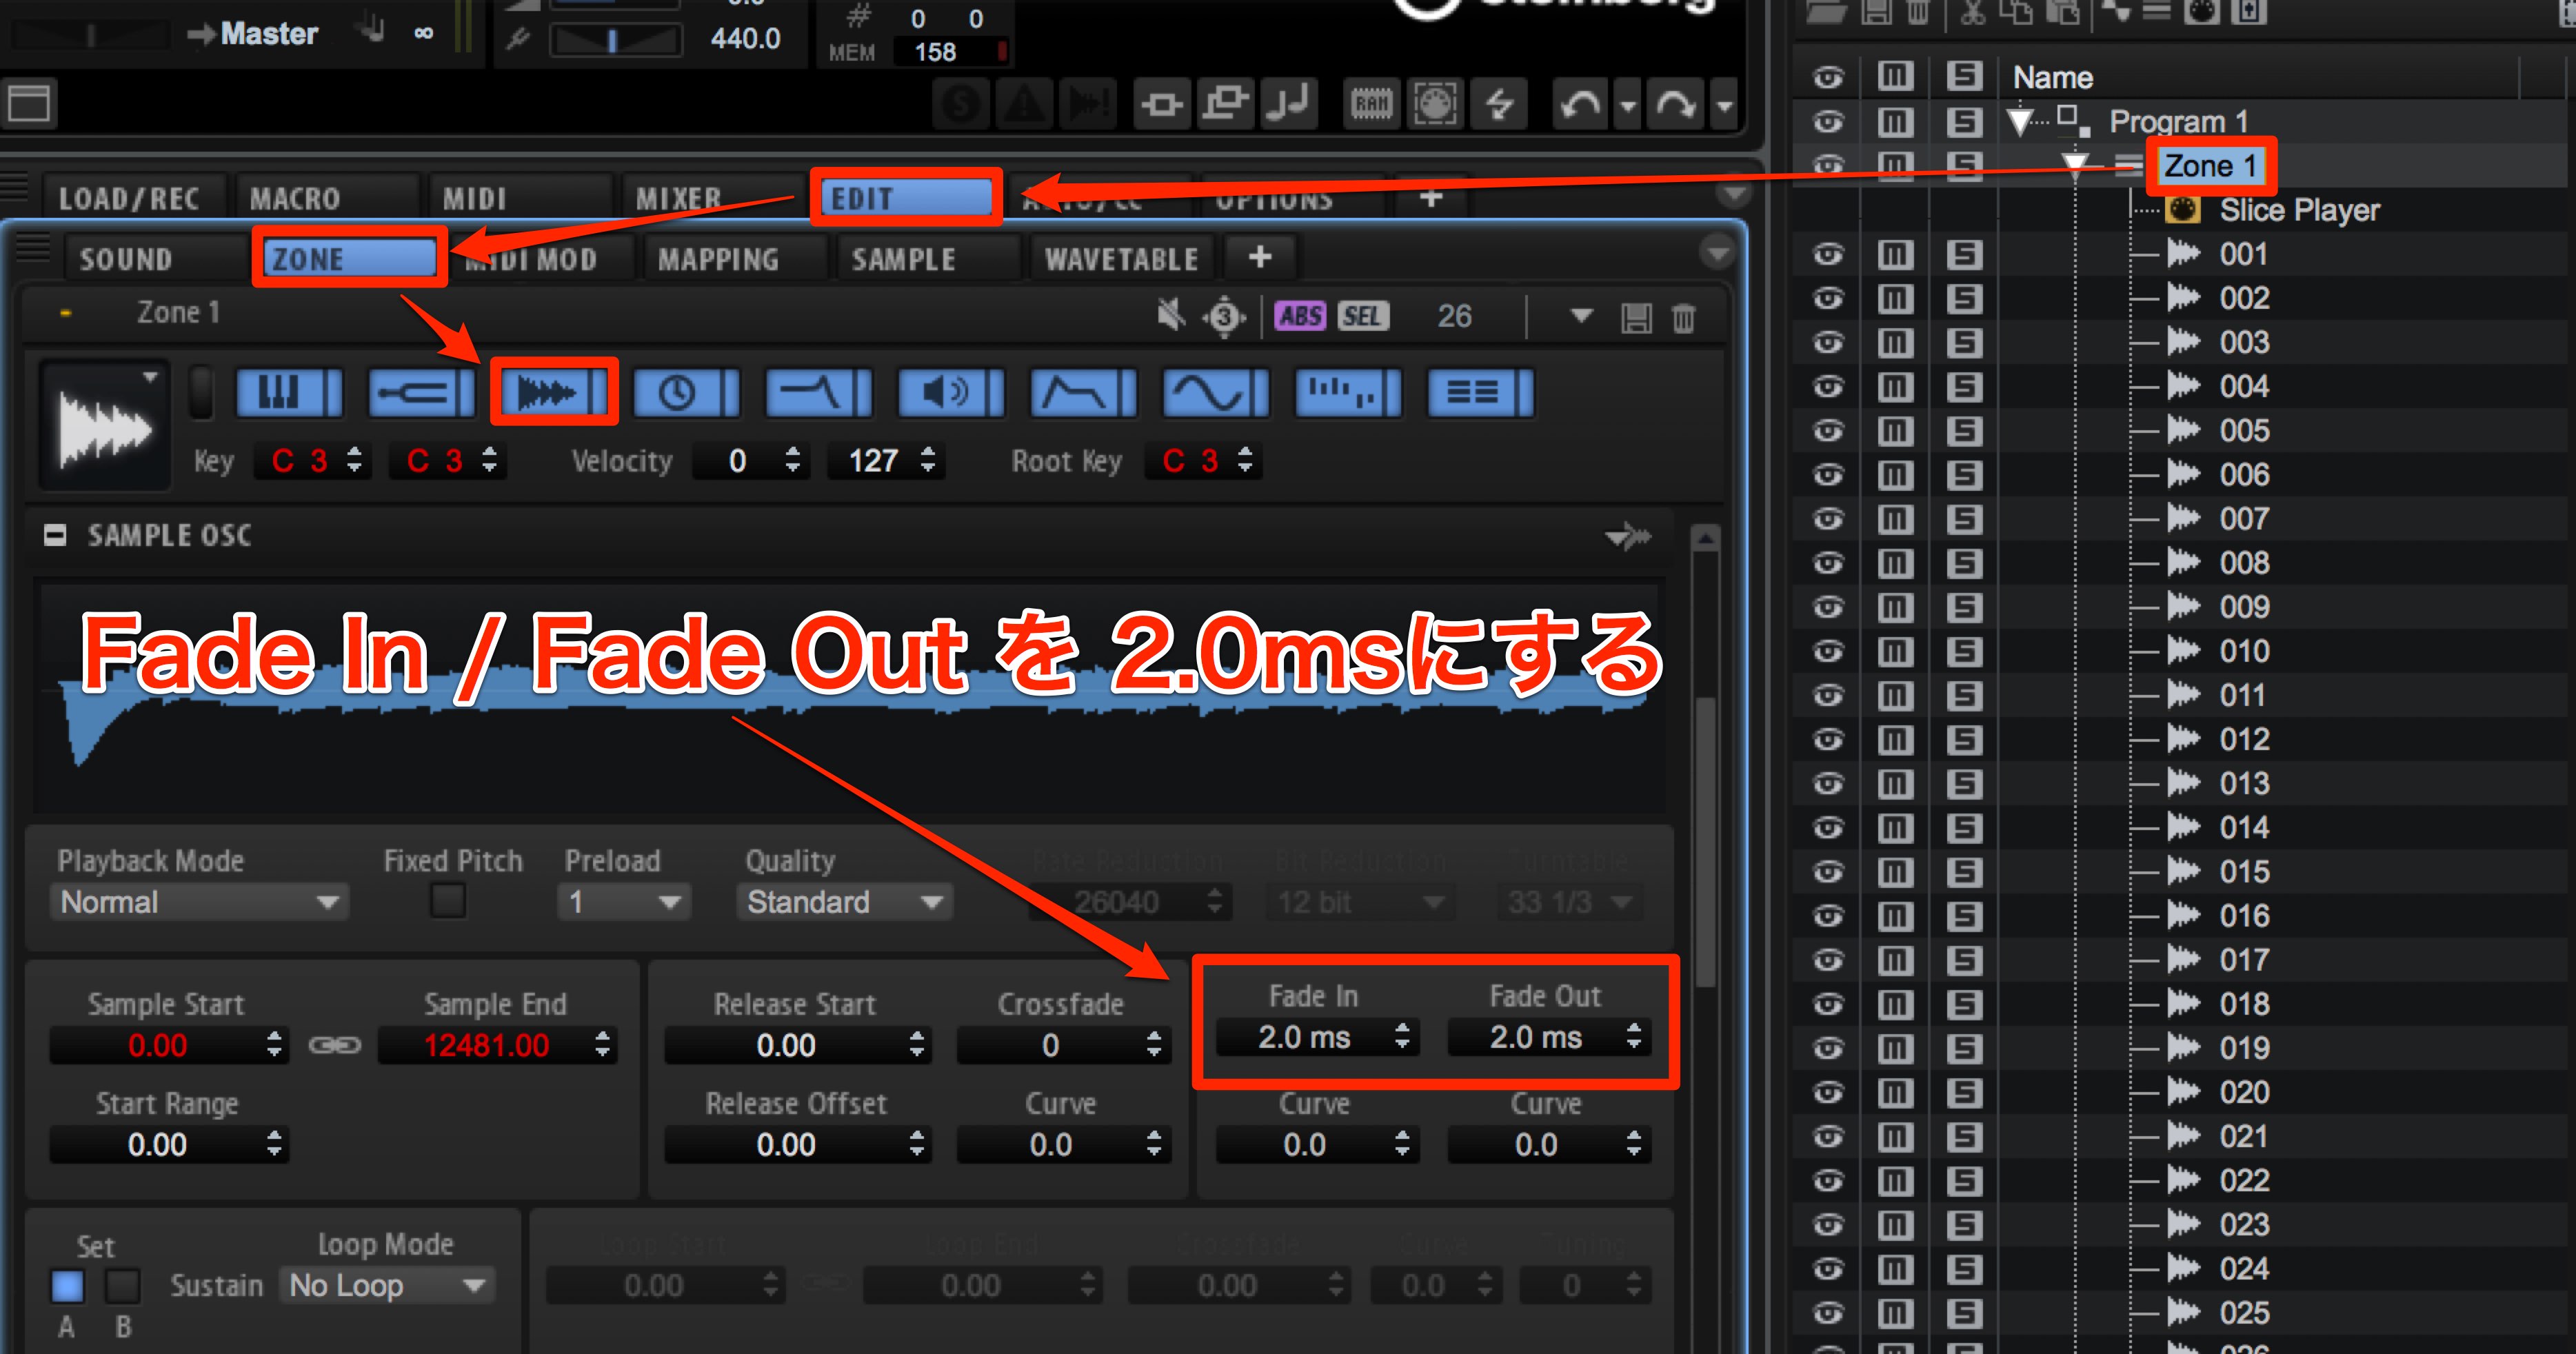Image resolution: width=2576 pixels, height=1354 pixels.
Task: Open the MAPPING sub-tab
Action: click(718, 259)
